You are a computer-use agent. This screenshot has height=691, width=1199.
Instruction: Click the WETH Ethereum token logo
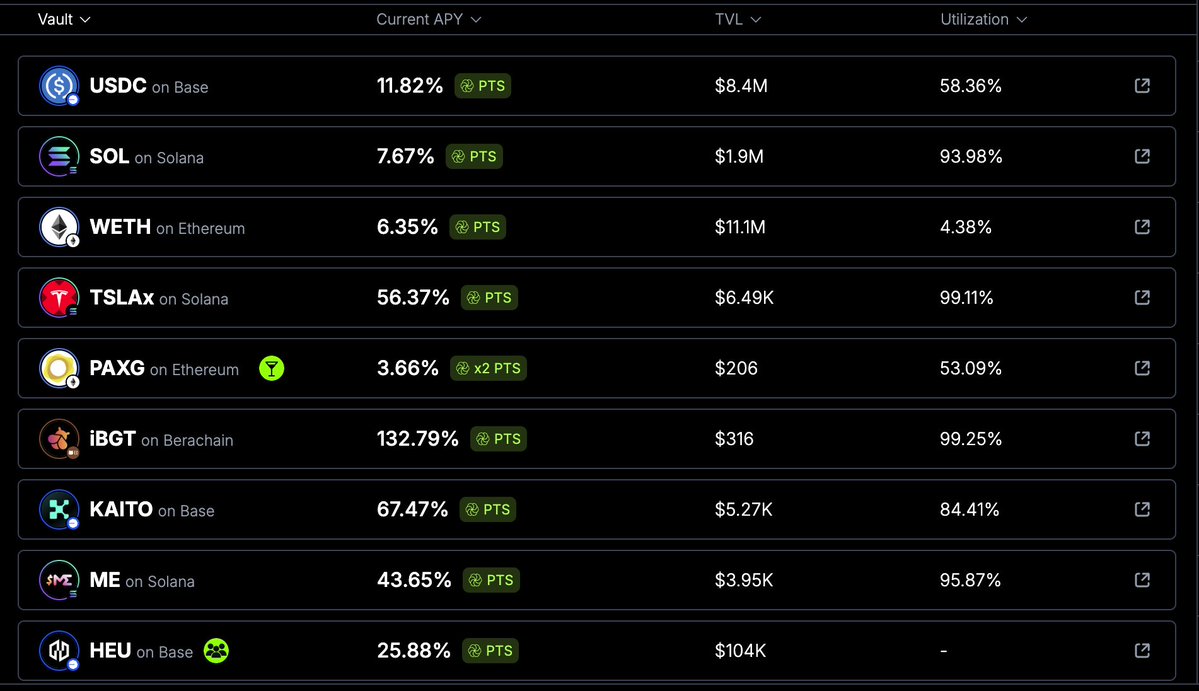[x=59, y=227]
